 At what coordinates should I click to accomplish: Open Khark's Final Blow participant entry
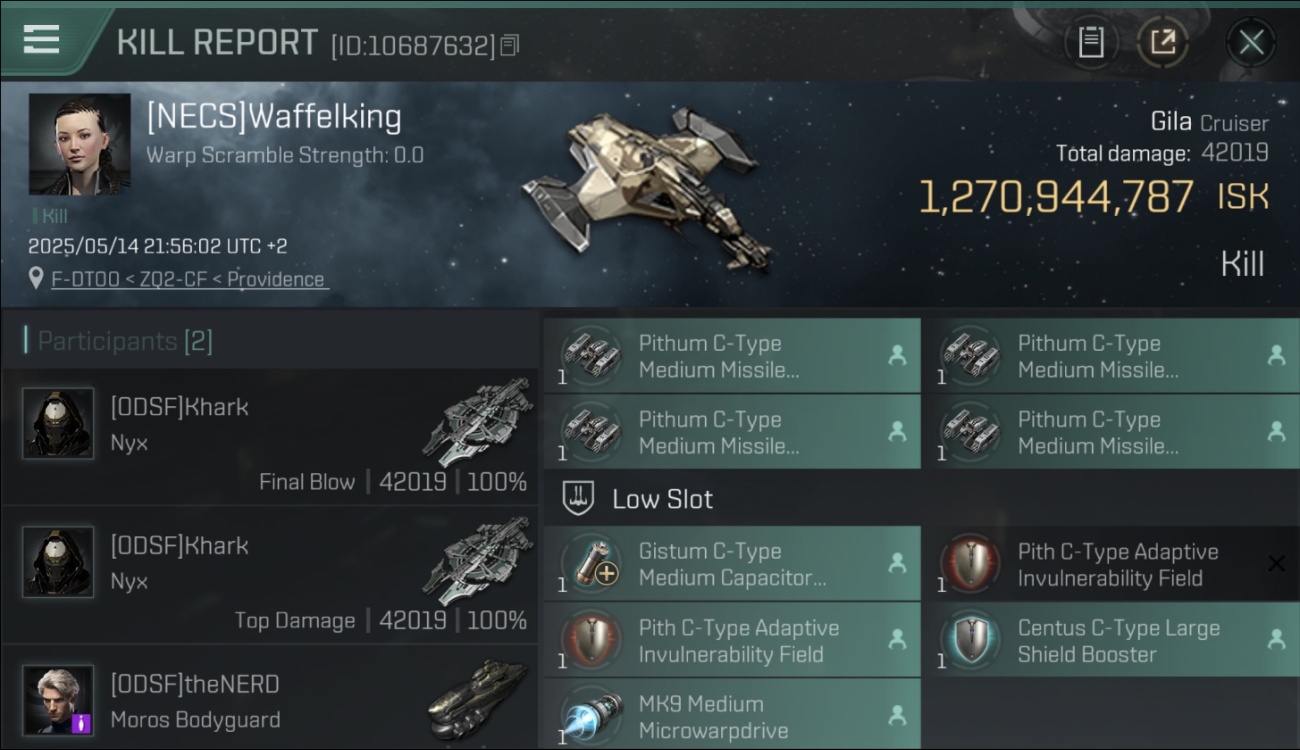(270, 436)
